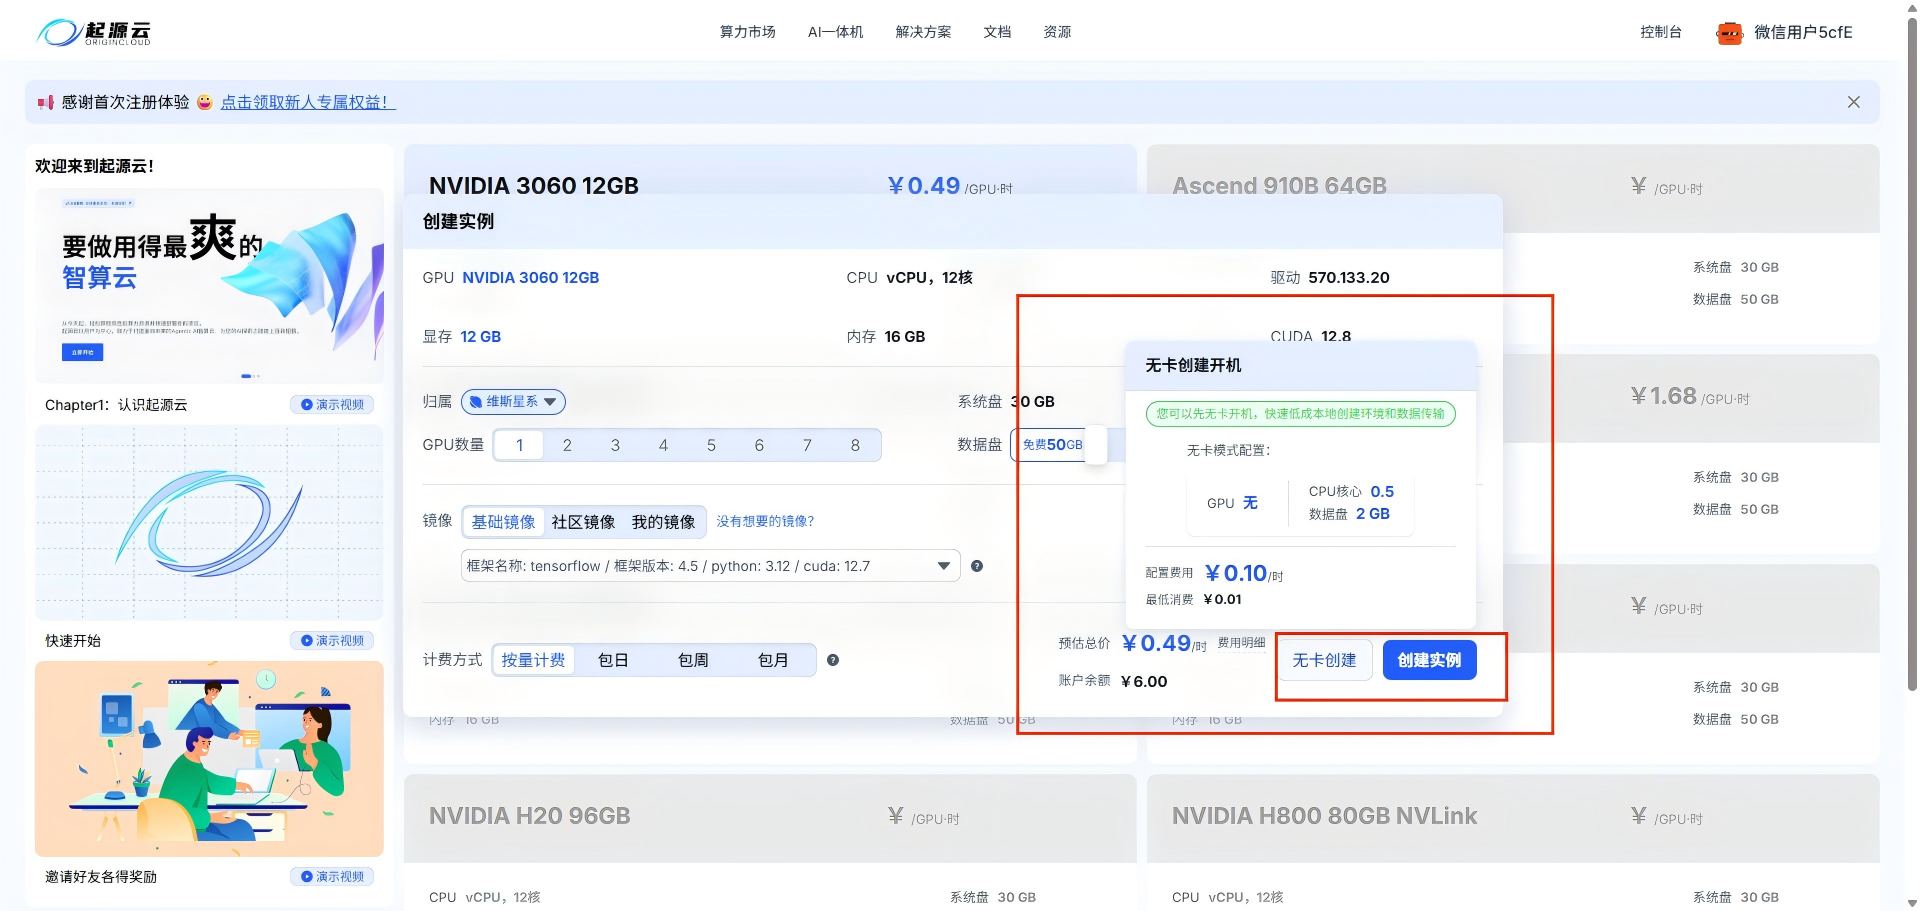Image resolution: width=1920 pixels, height=911 pixels.
Task: Play the 快速开始 demo video
Action: pos(334,641)
